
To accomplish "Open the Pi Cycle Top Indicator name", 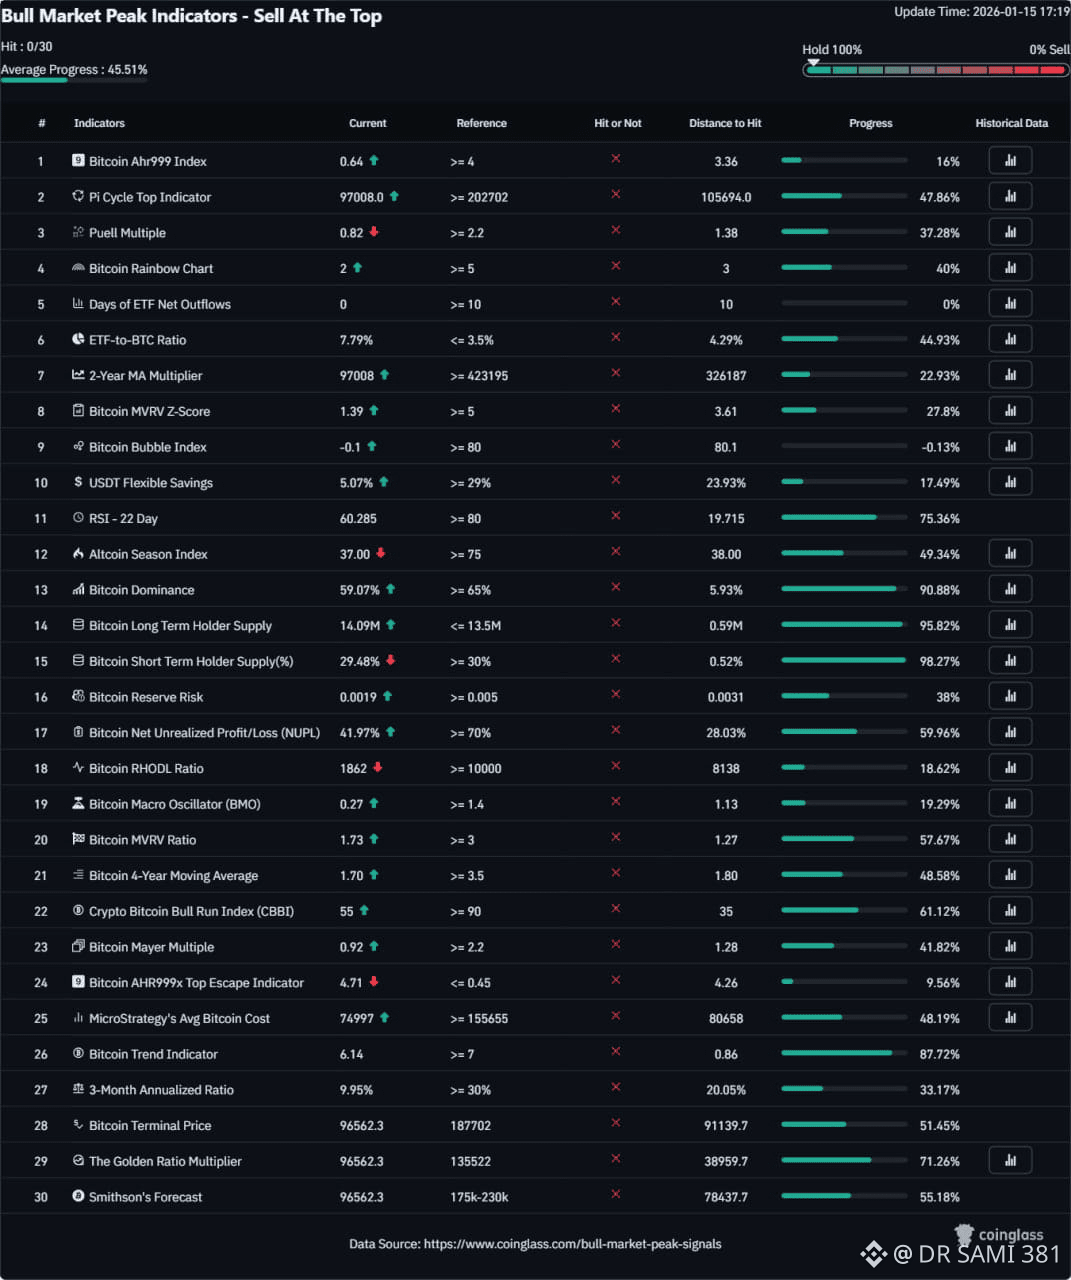I will coord(150,197).
